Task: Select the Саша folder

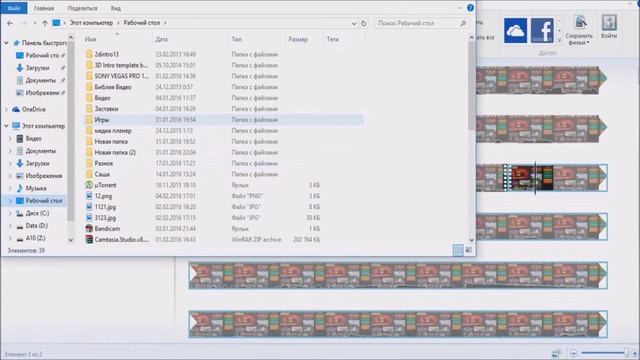Action: point(102,174)
